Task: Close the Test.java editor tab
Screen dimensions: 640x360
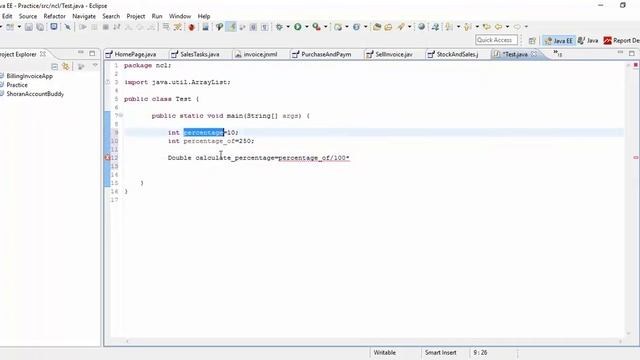Action: pos(534,54)
